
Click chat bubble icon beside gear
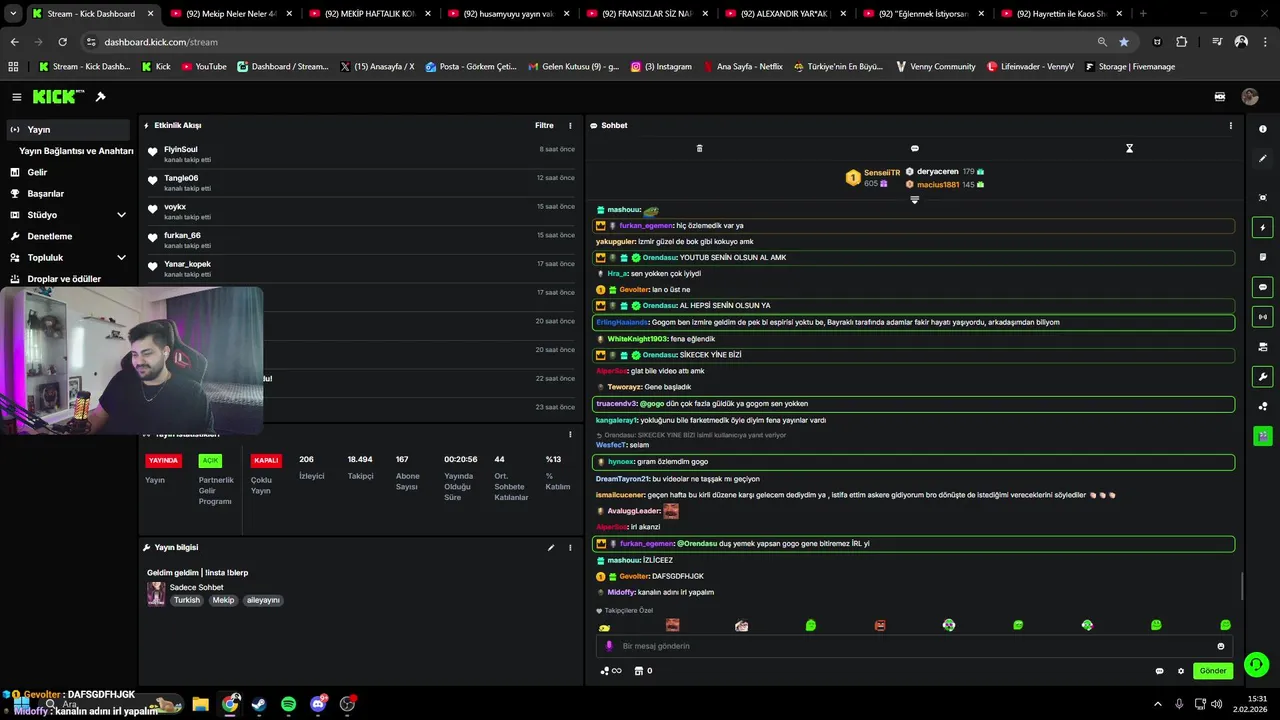[x=1160, y=671]
